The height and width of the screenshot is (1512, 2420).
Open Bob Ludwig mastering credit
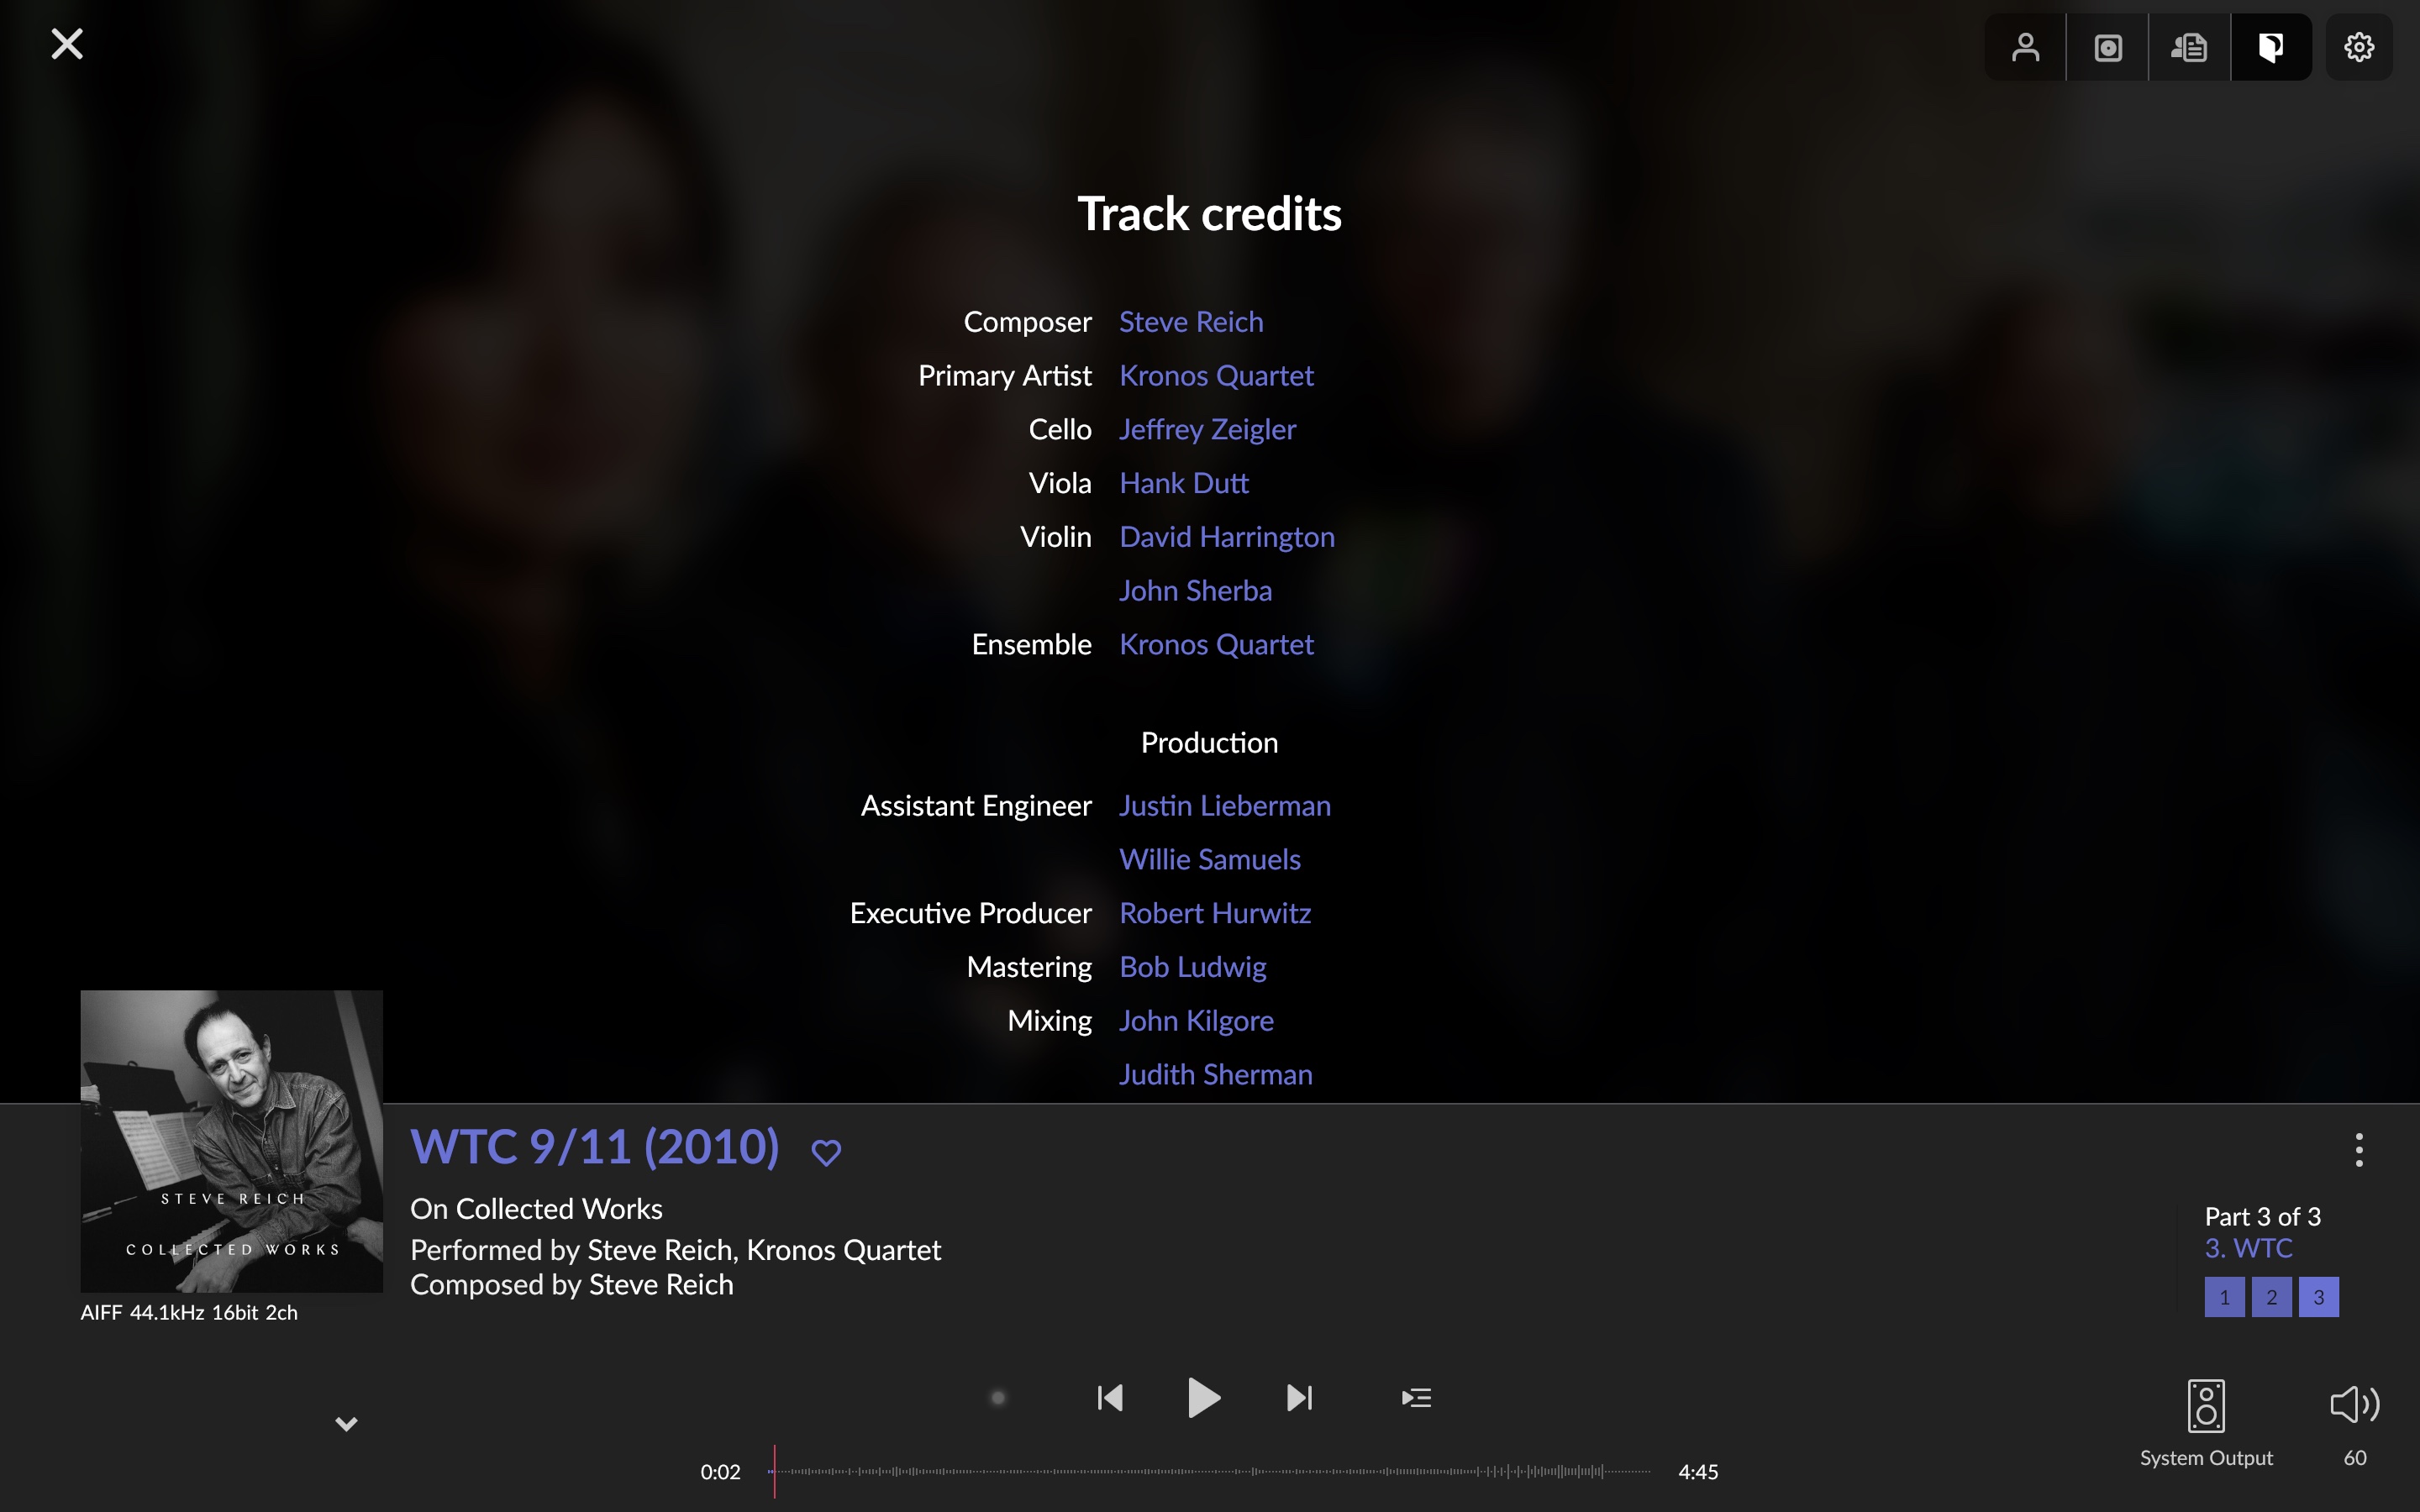pos(1193,967)
